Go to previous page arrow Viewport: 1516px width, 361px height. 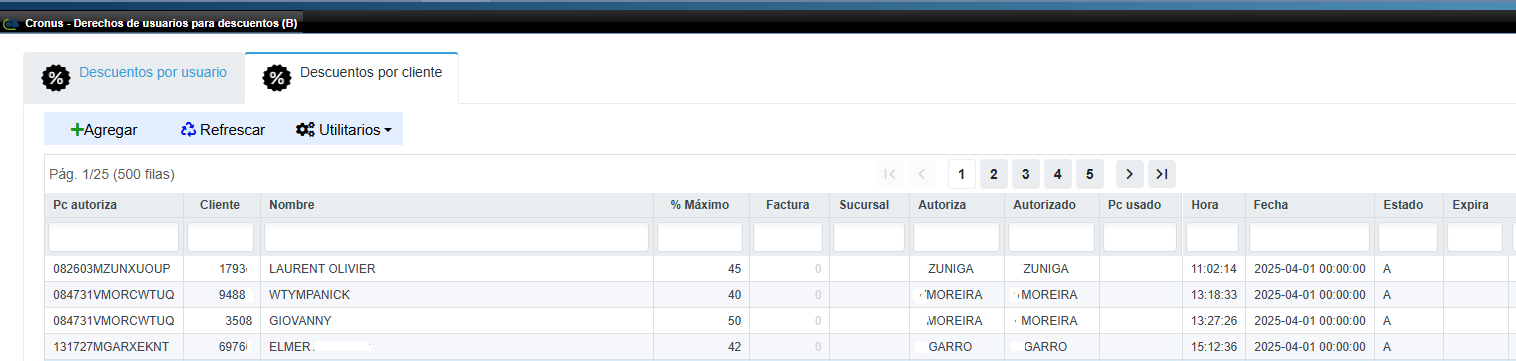tap(923, 174)
